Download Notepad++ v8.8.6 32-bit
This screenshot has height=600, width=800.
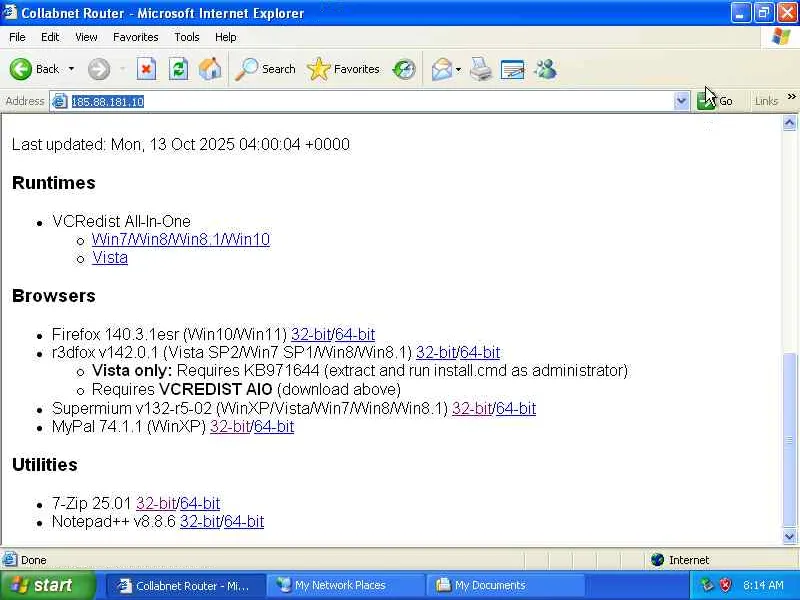pos(200,521)
